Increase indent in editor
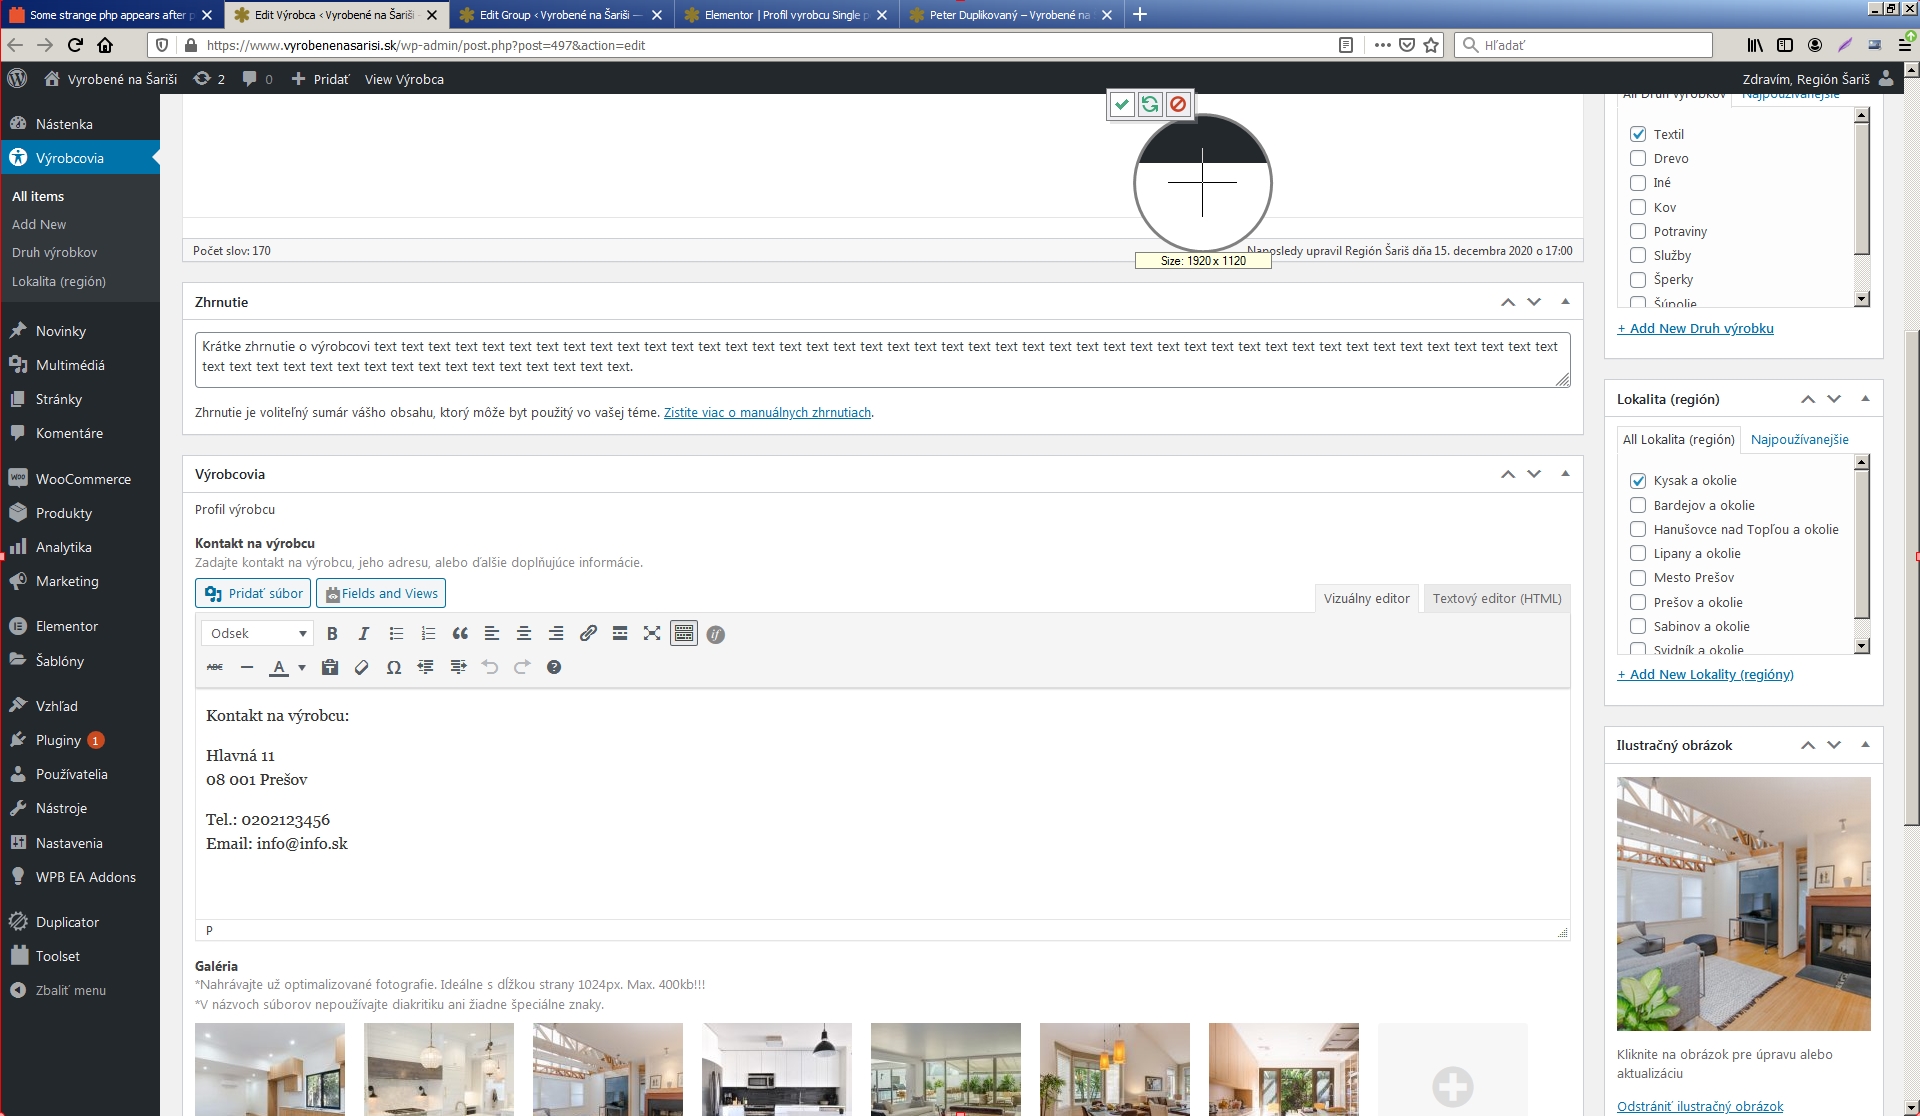 458,667
